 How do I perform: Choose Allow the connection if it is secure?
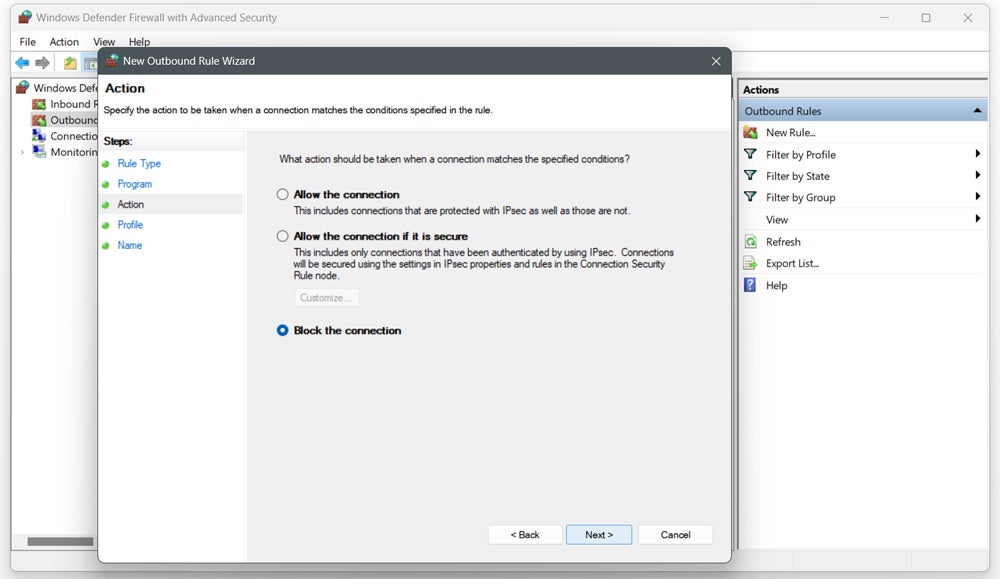pyautogui.click(x=281, y=236)
